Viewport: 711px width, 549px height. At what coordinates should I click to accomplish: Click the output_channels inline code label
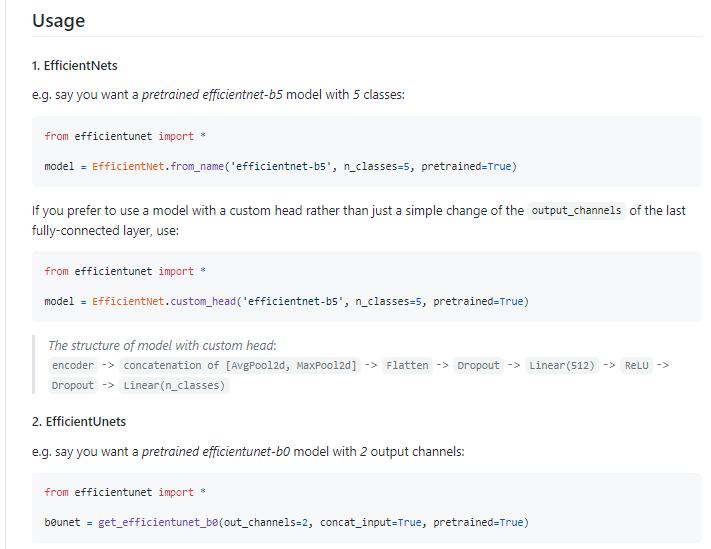tap(576, 211)
